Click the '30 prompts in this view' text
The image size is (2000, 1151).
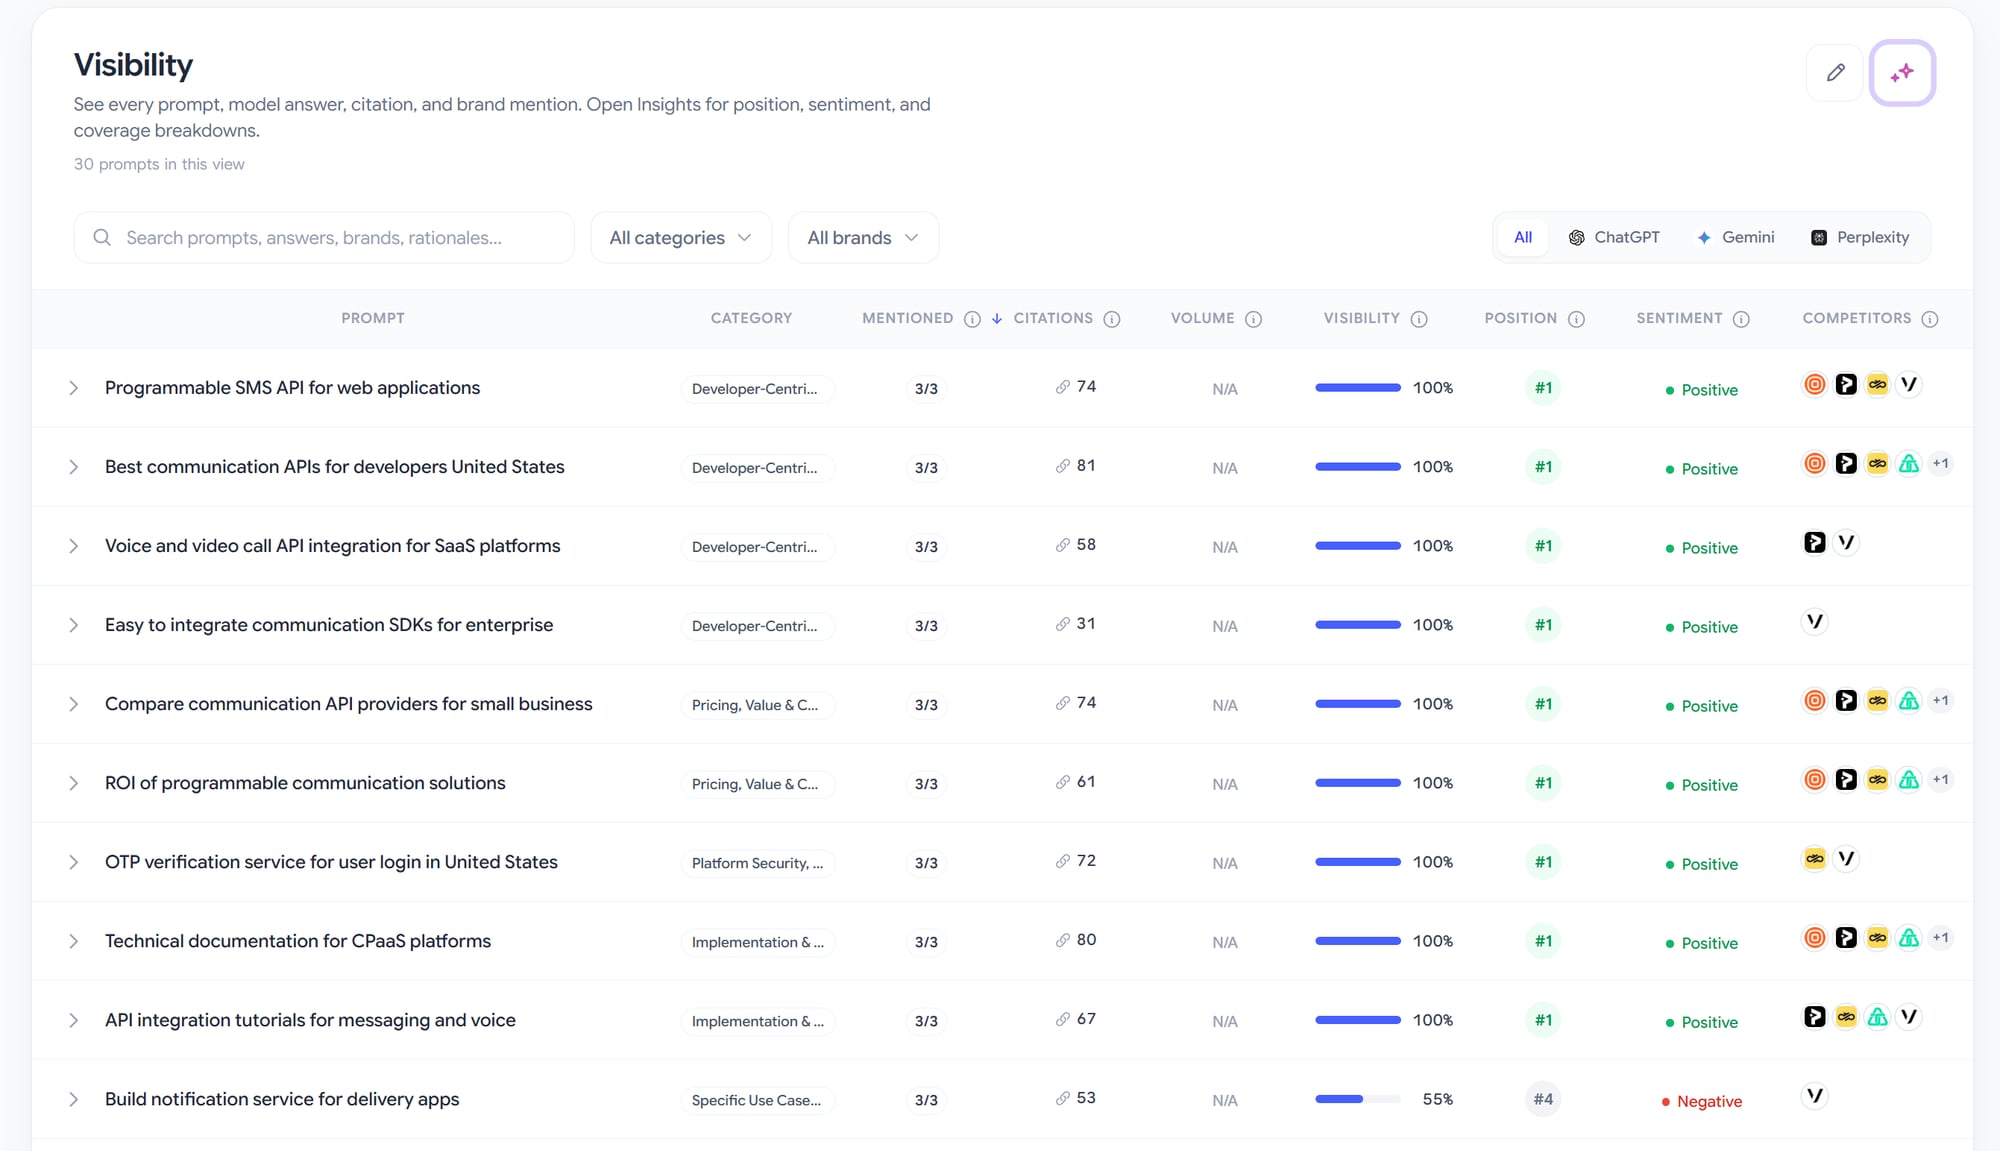pos(159,164)
